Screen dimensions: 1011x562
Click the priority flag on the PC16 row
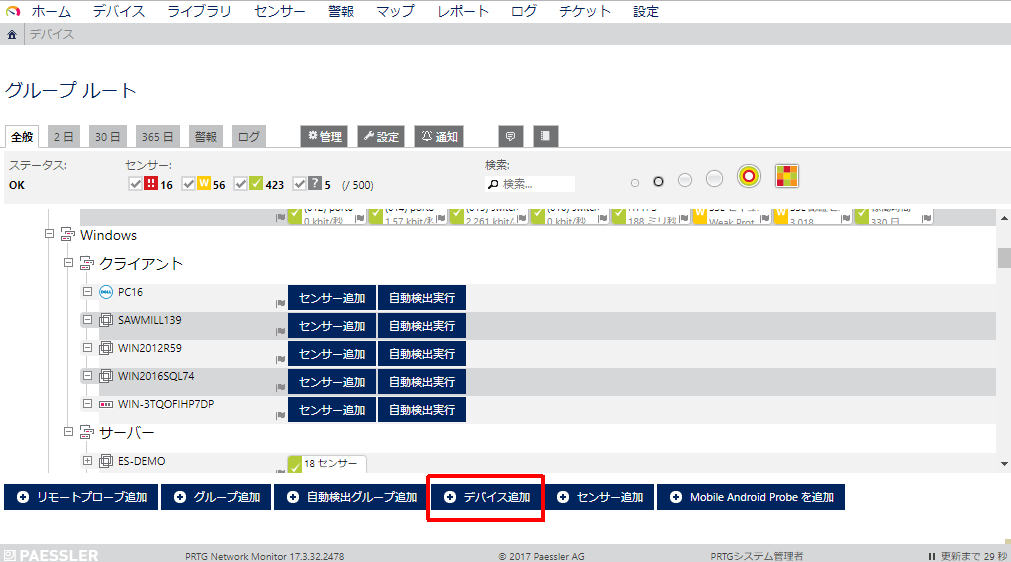click(x=280, y=303)
